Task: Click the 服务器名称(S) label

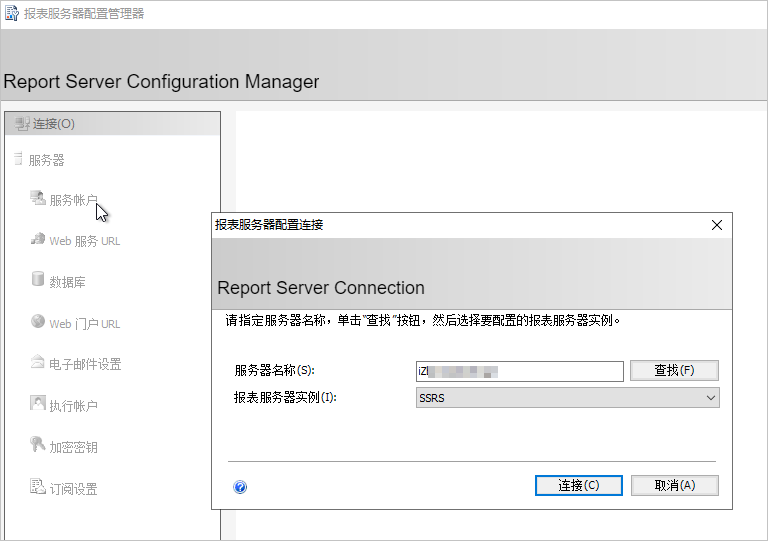Action: click(274, 370)
